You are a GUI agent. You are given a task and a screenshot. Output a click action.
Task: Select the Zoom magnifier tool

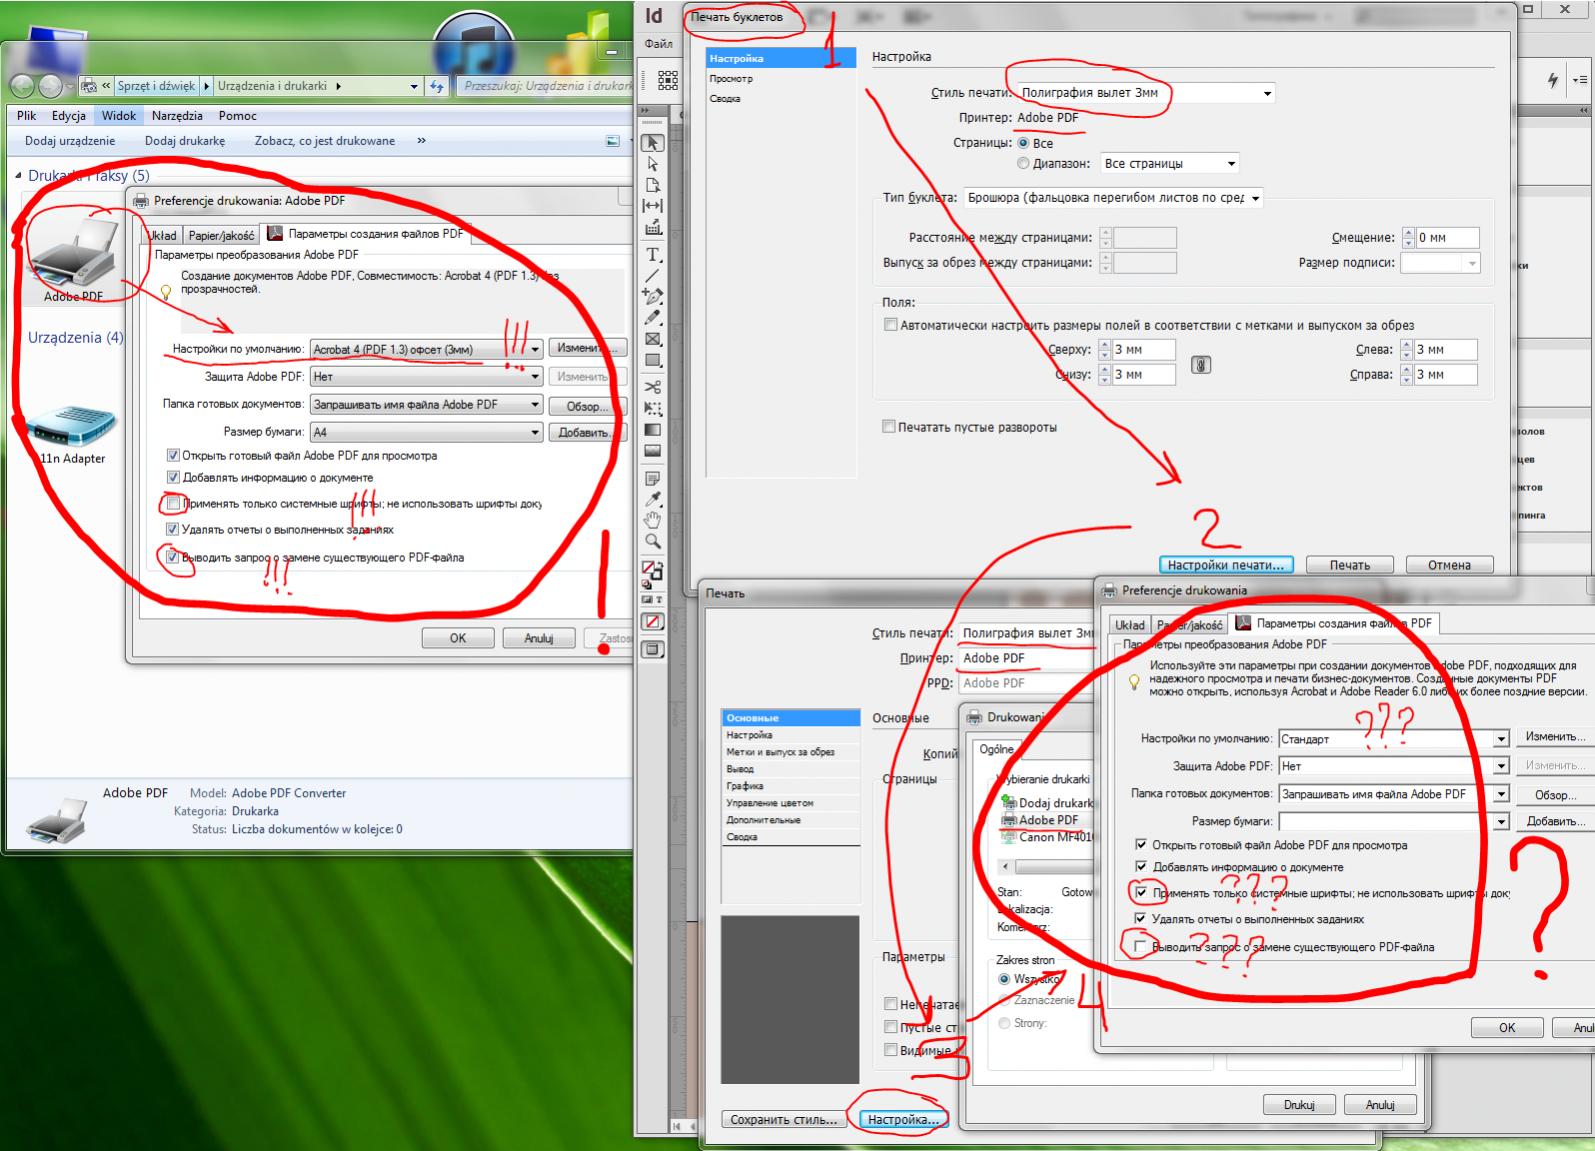tap(652, 542)
